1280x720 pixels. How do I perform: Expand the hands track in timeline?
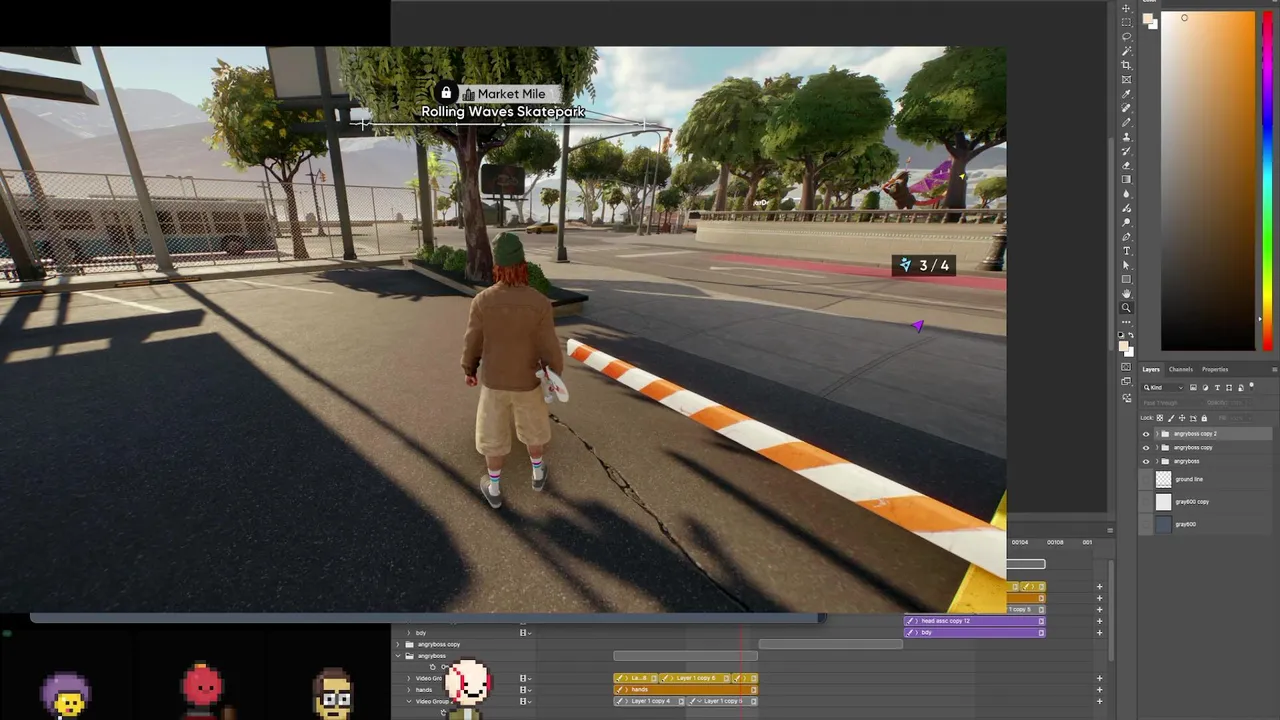(408, 690)
